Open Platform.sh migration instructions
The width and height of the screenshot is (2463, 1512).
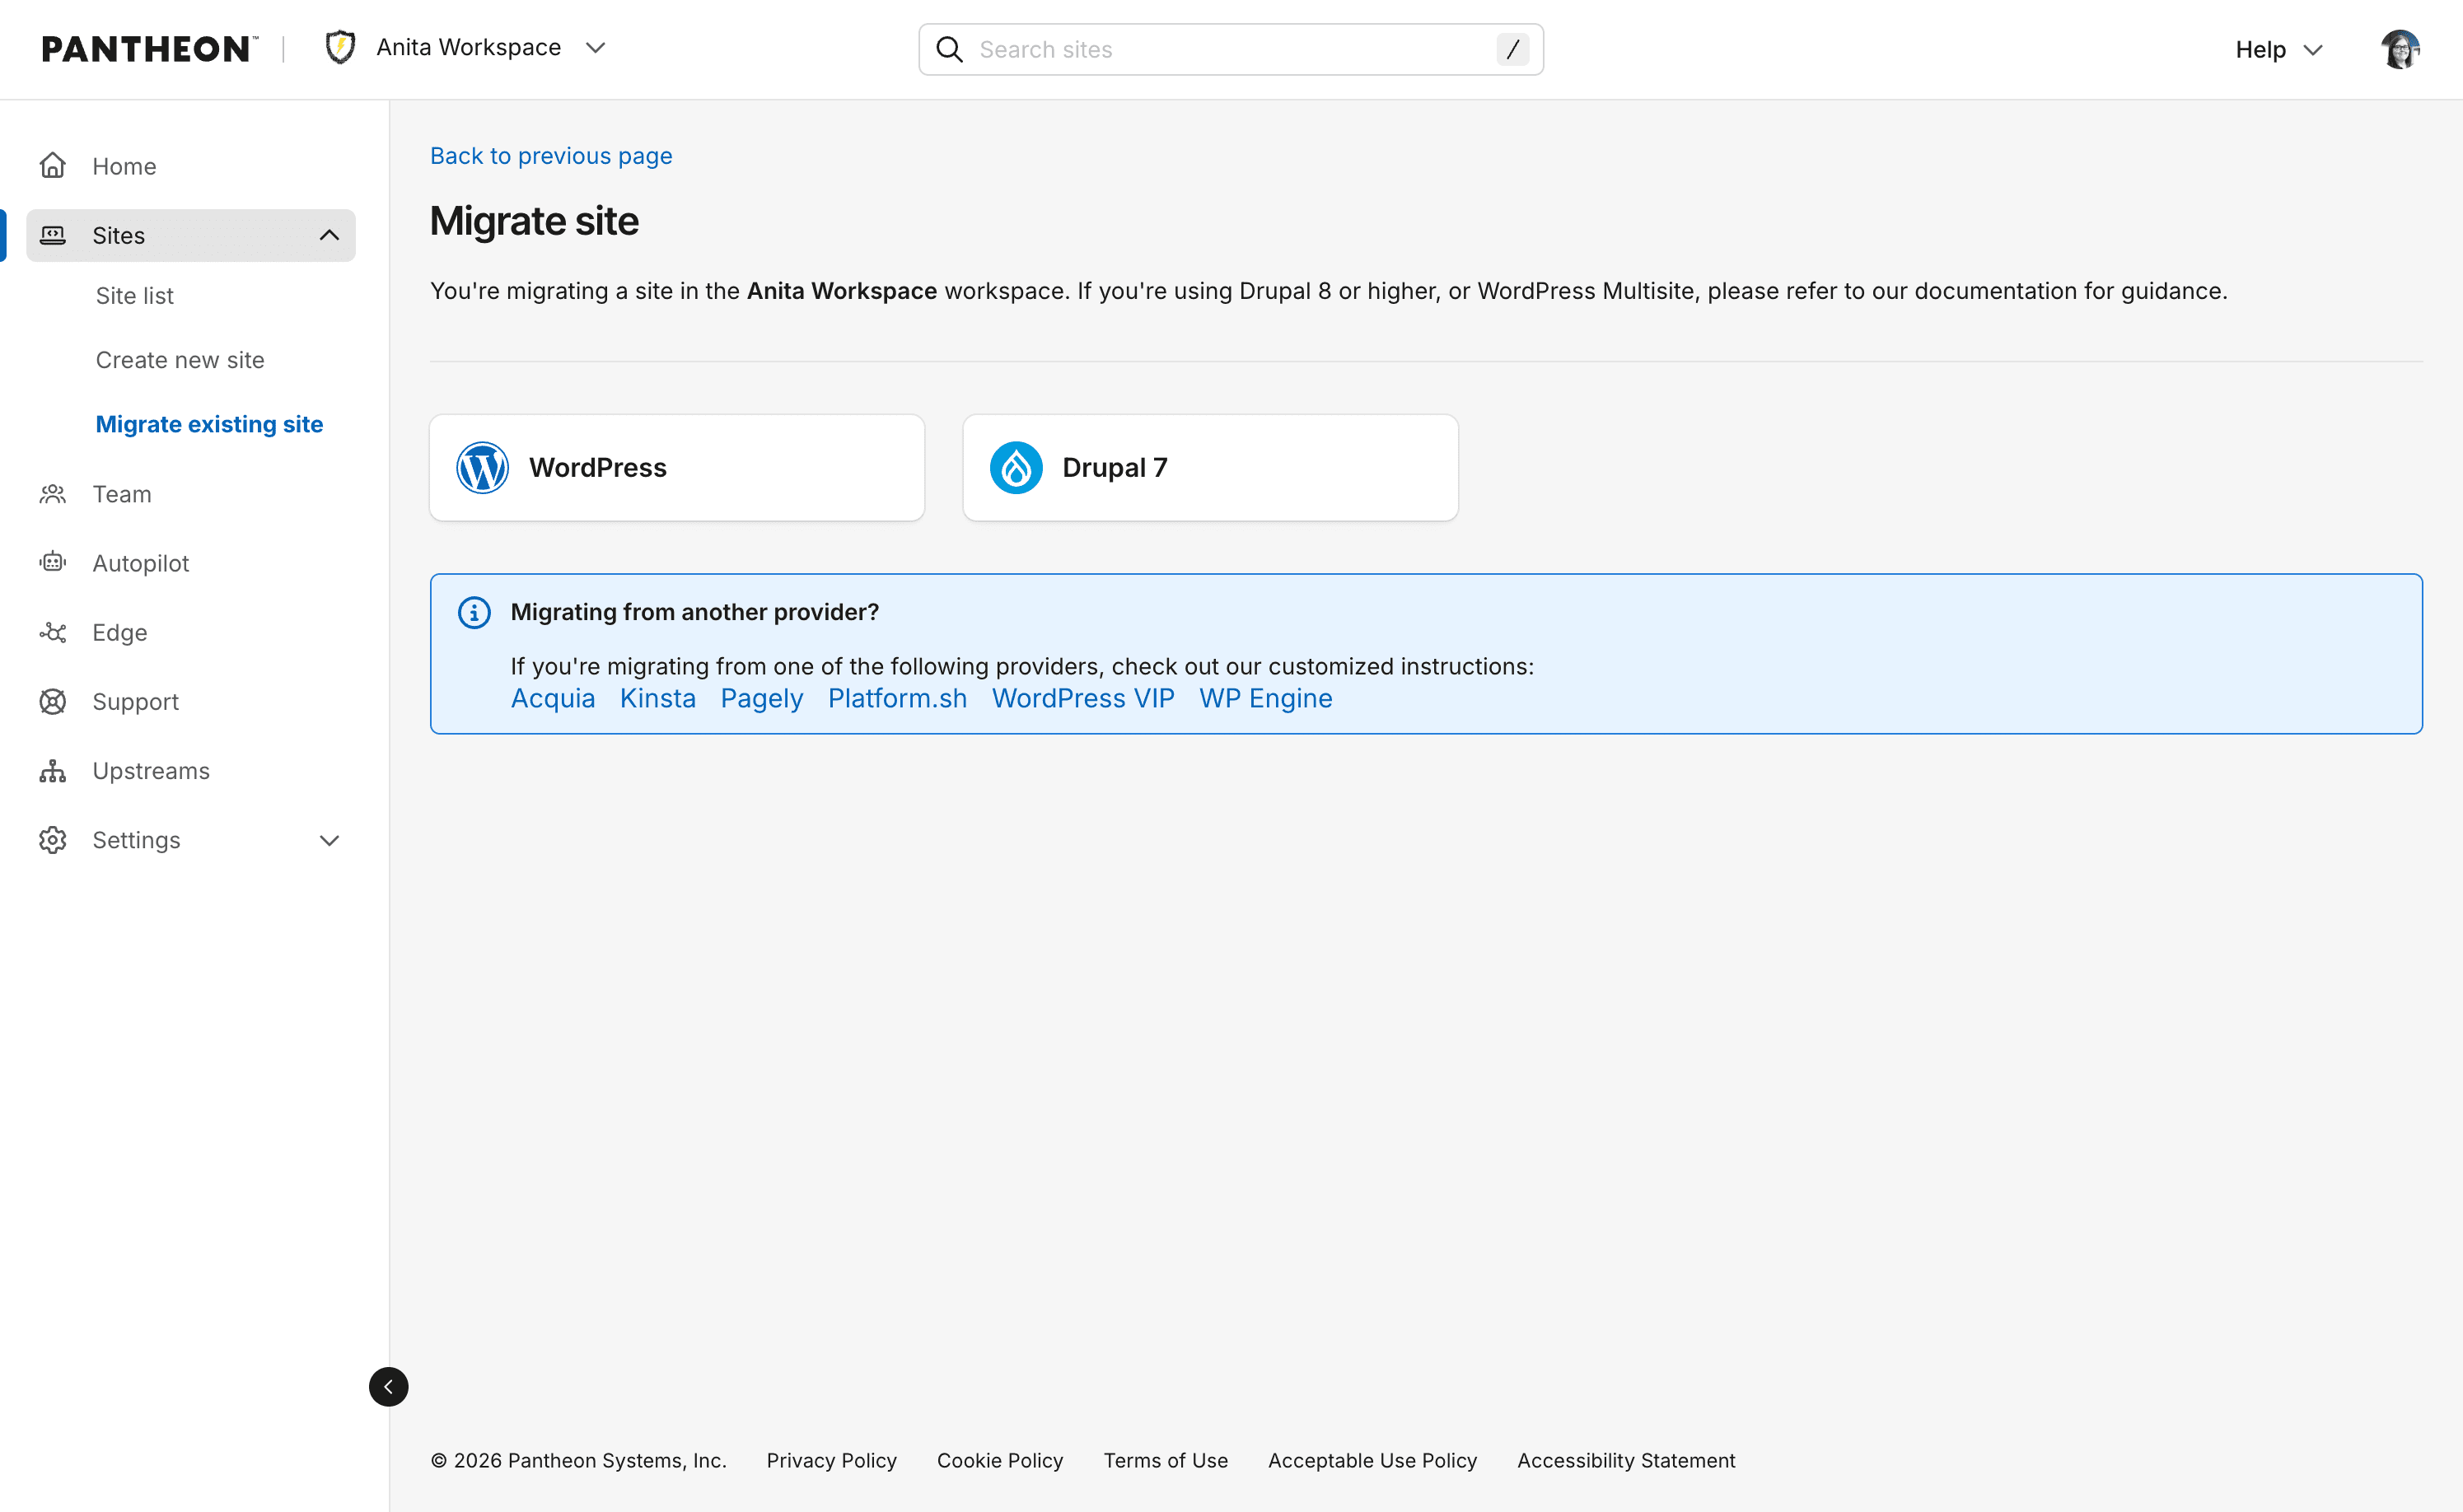pyautogui.click(x=898, y=698)
